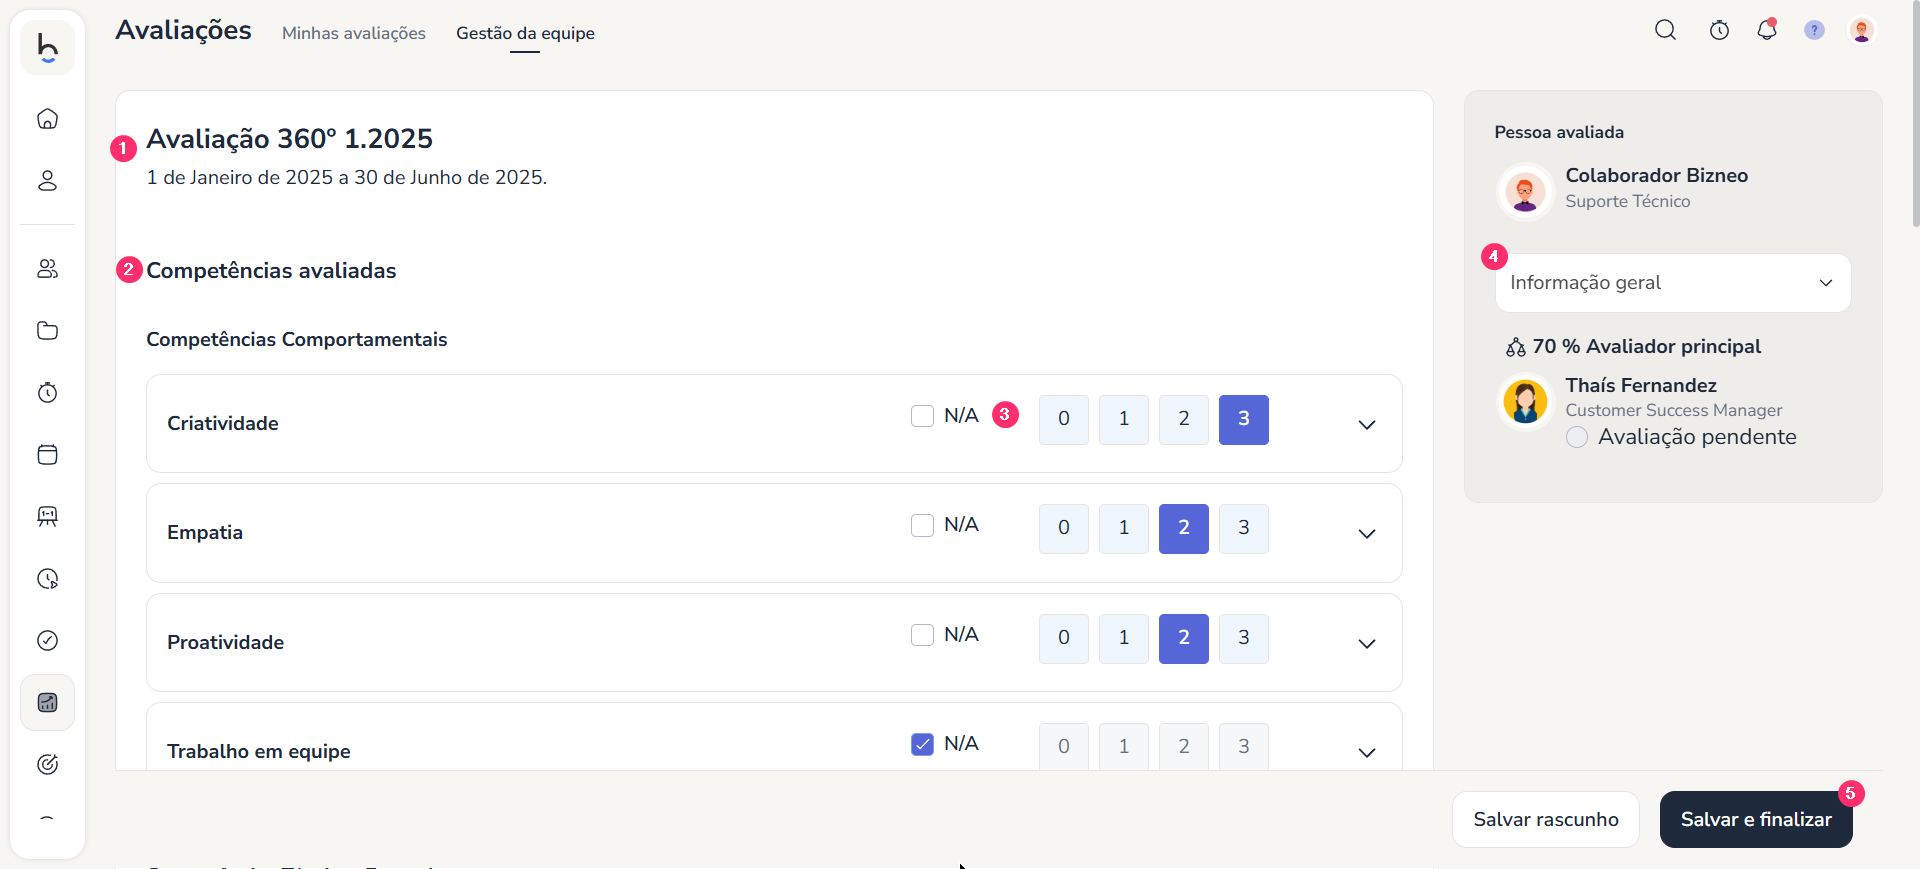Tick the N/A box for Empatia
Image resolution: width=1920 pixels, height=869 pixels.
tap(922, 525)
